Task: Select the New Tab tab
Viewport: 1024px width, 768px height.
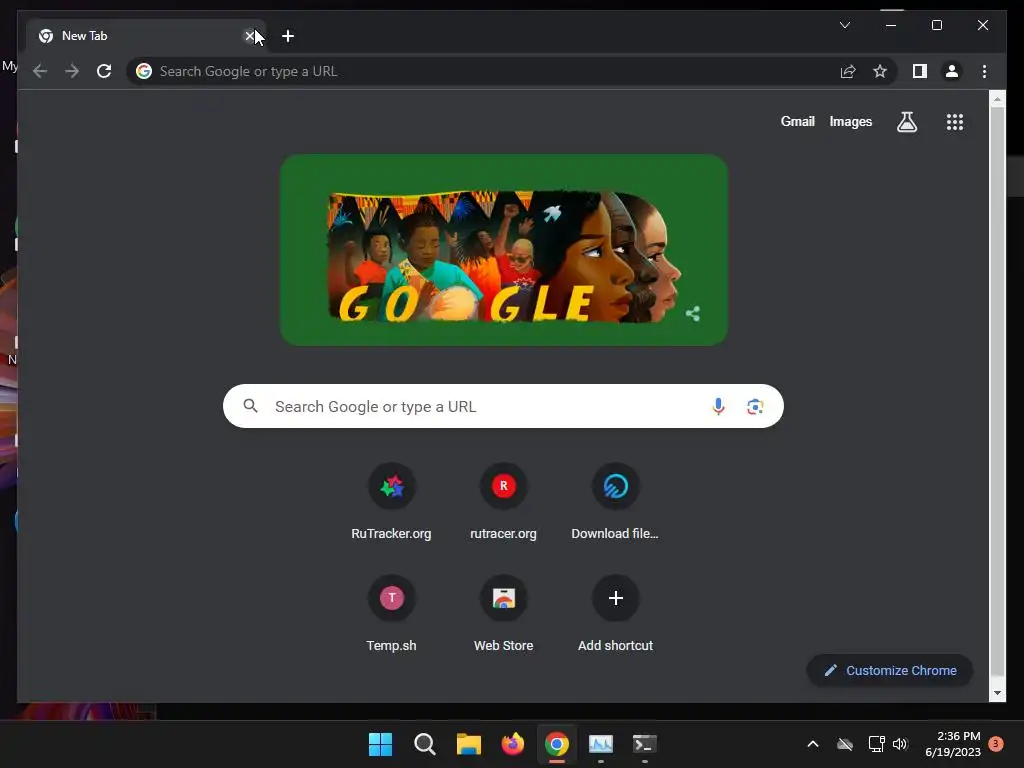Action: coord(145,36)
